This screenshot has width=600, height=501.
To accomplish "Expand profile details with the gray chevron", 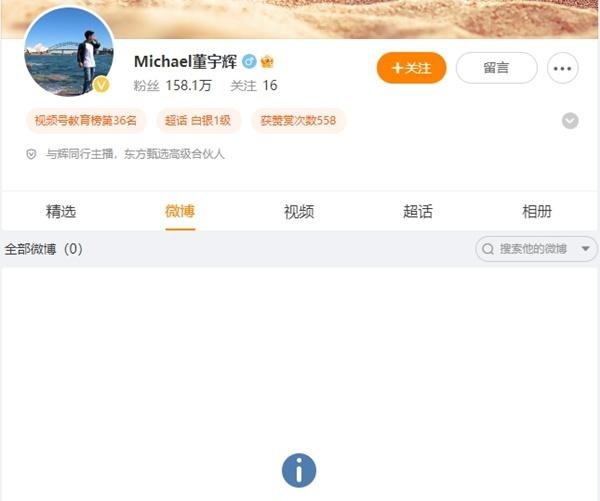I will pos(570,121).
